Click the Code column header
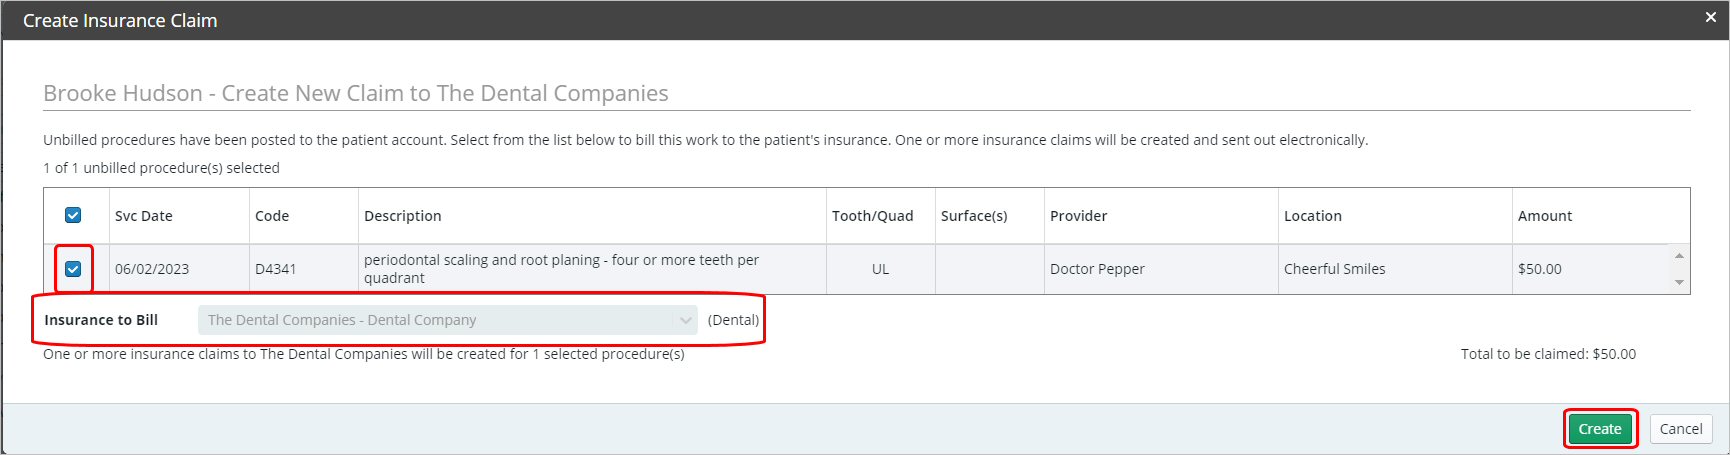 click(272, 216)
